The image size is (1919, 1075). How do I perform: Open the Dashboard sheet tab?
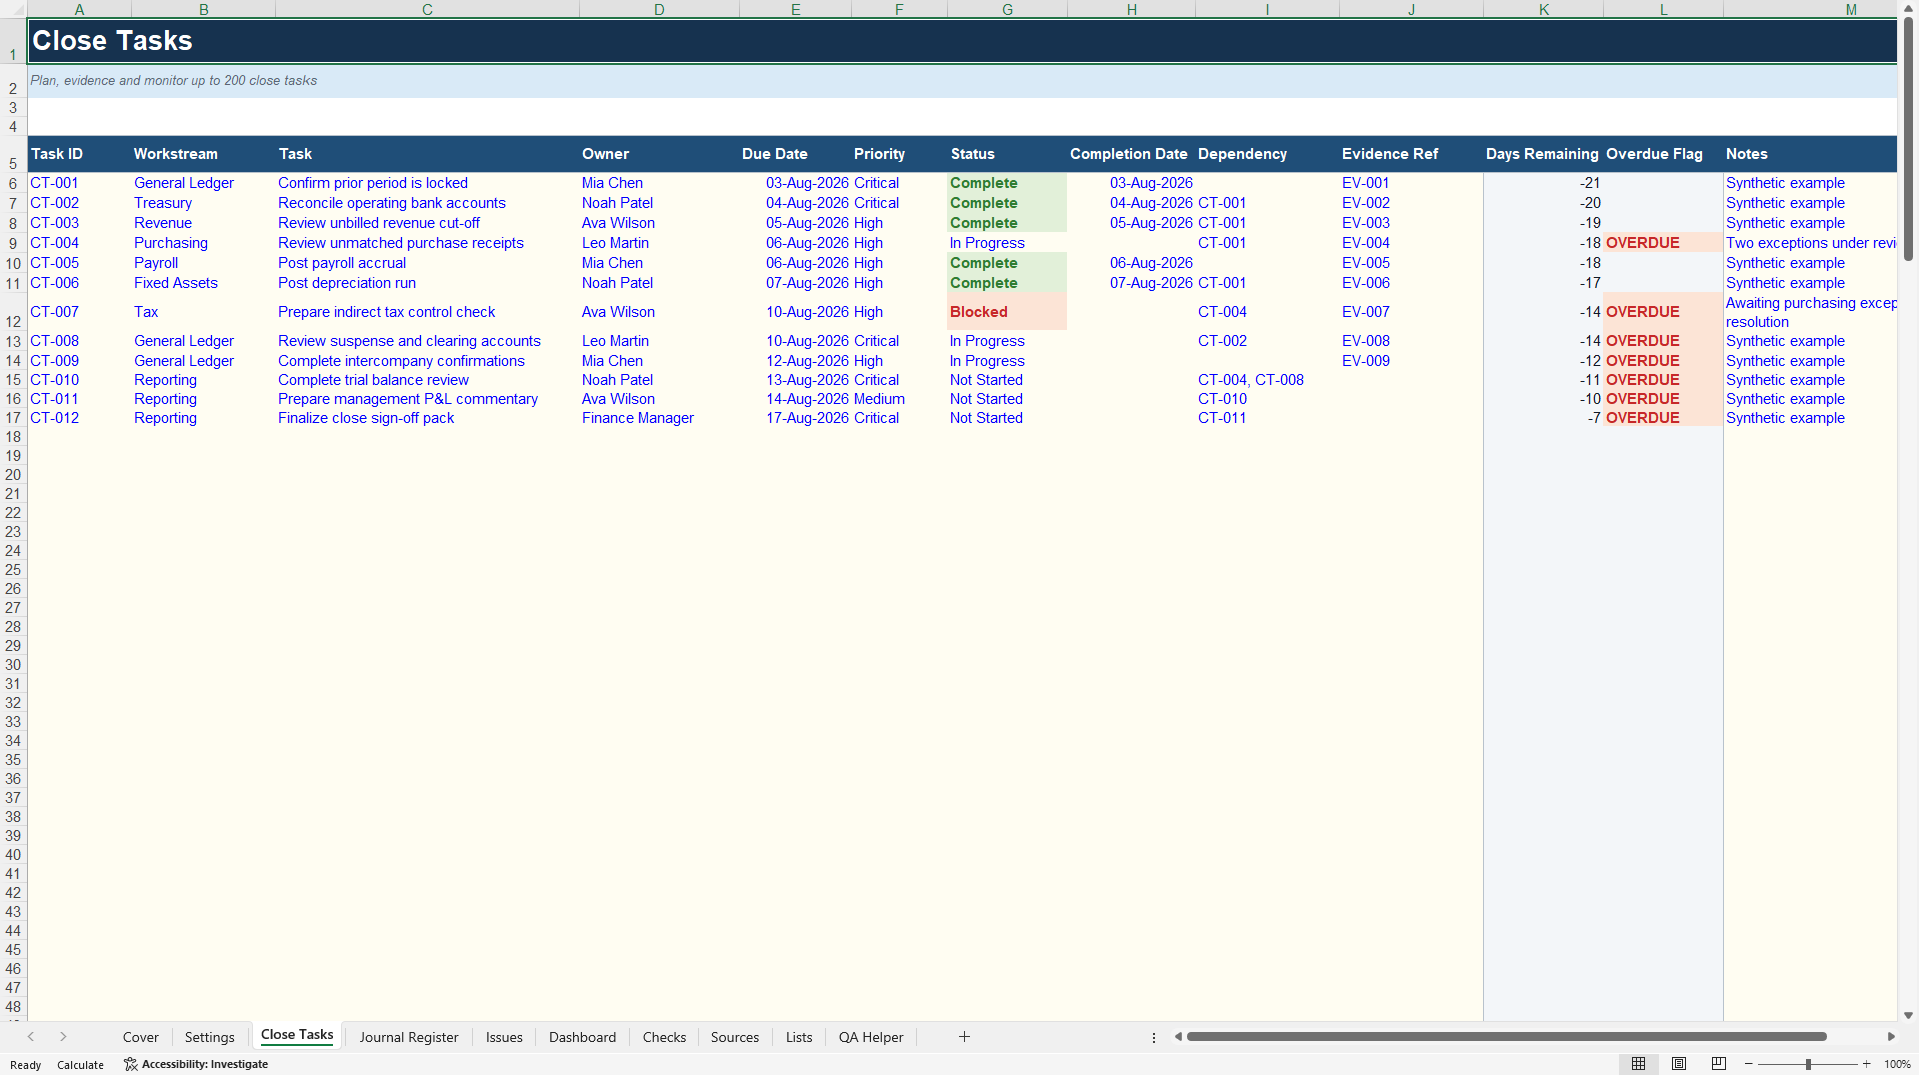click(582, 1037)
